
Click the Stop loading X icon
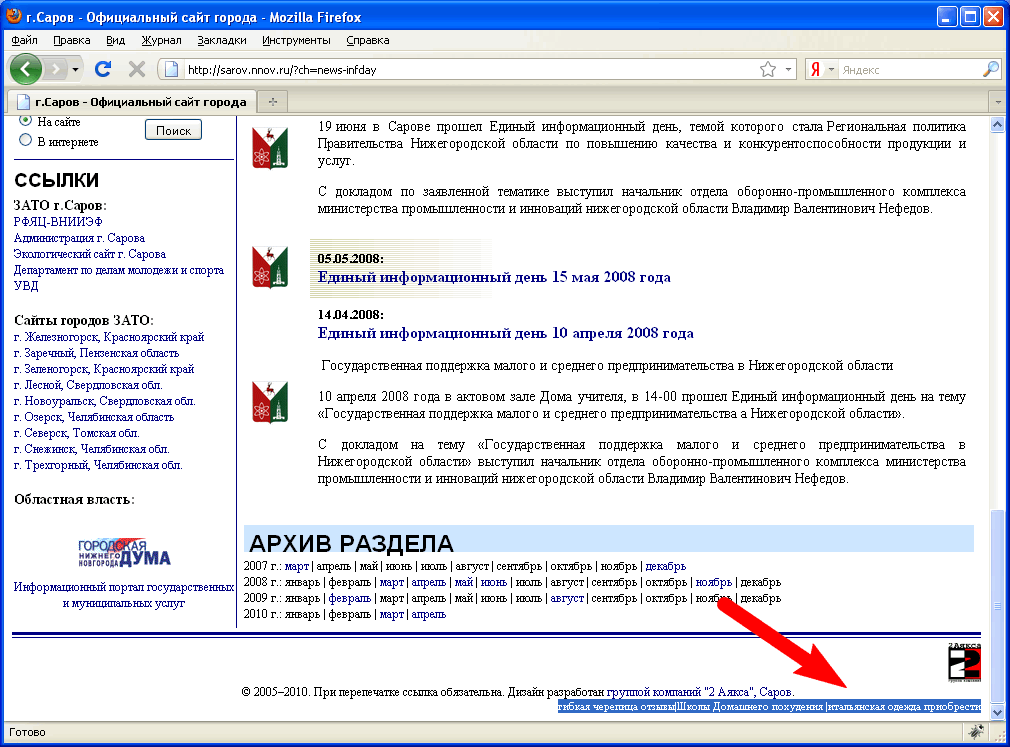(137, 69)
